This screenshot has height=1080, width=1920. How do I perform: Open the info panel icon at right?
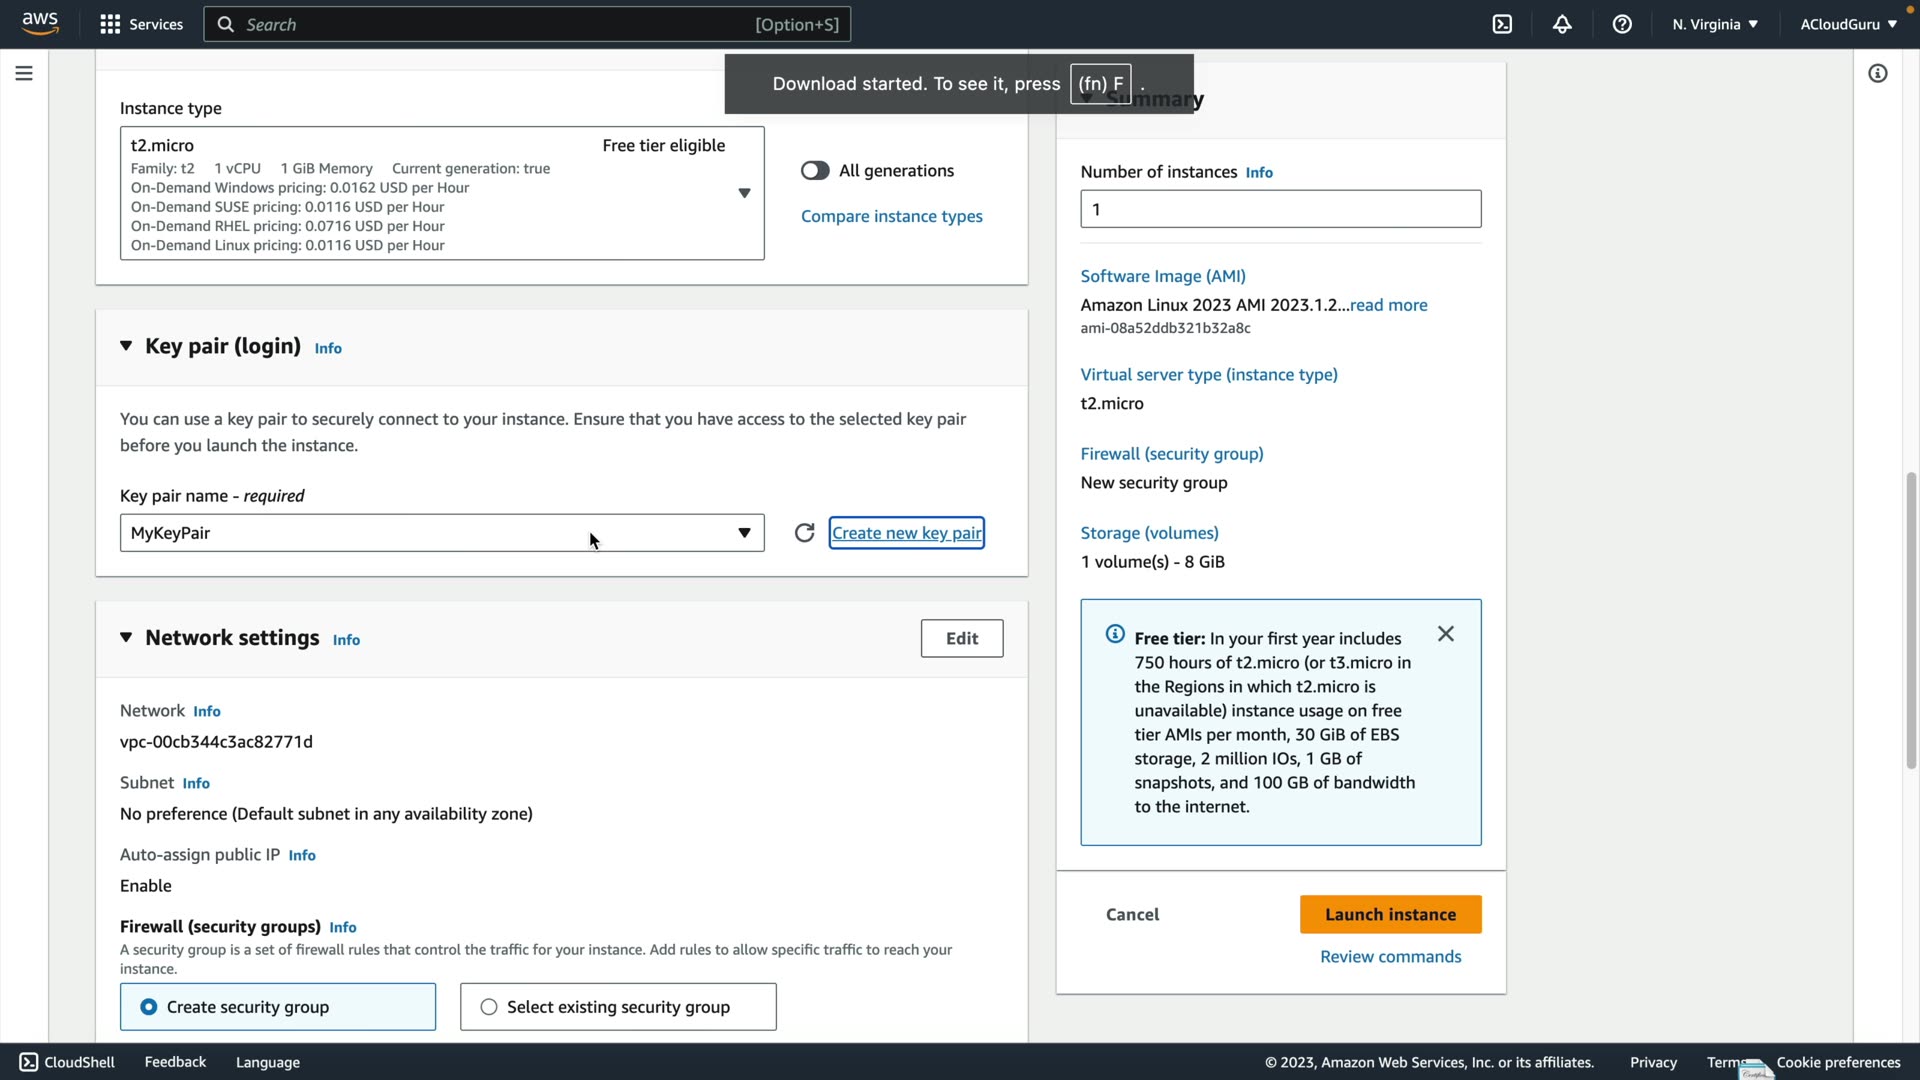tap(1877, 73)
